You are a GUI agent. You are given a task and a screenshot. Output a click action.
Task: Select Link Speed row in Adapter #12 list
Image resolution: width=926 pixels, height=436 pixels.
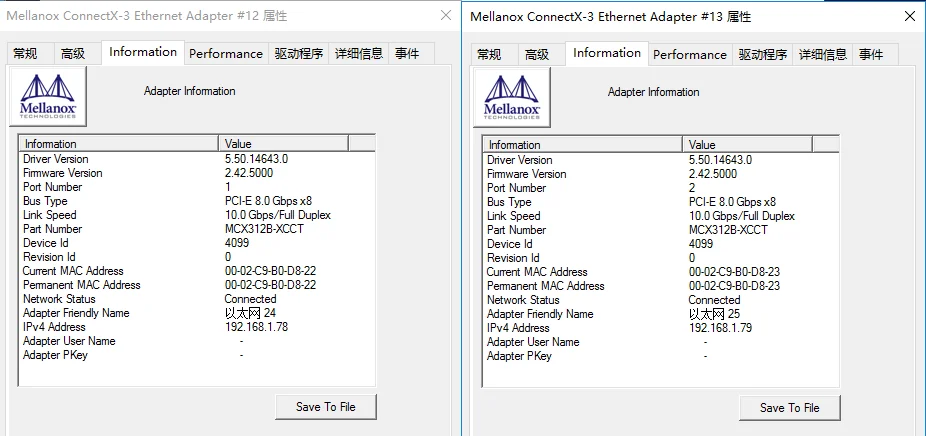197,215
